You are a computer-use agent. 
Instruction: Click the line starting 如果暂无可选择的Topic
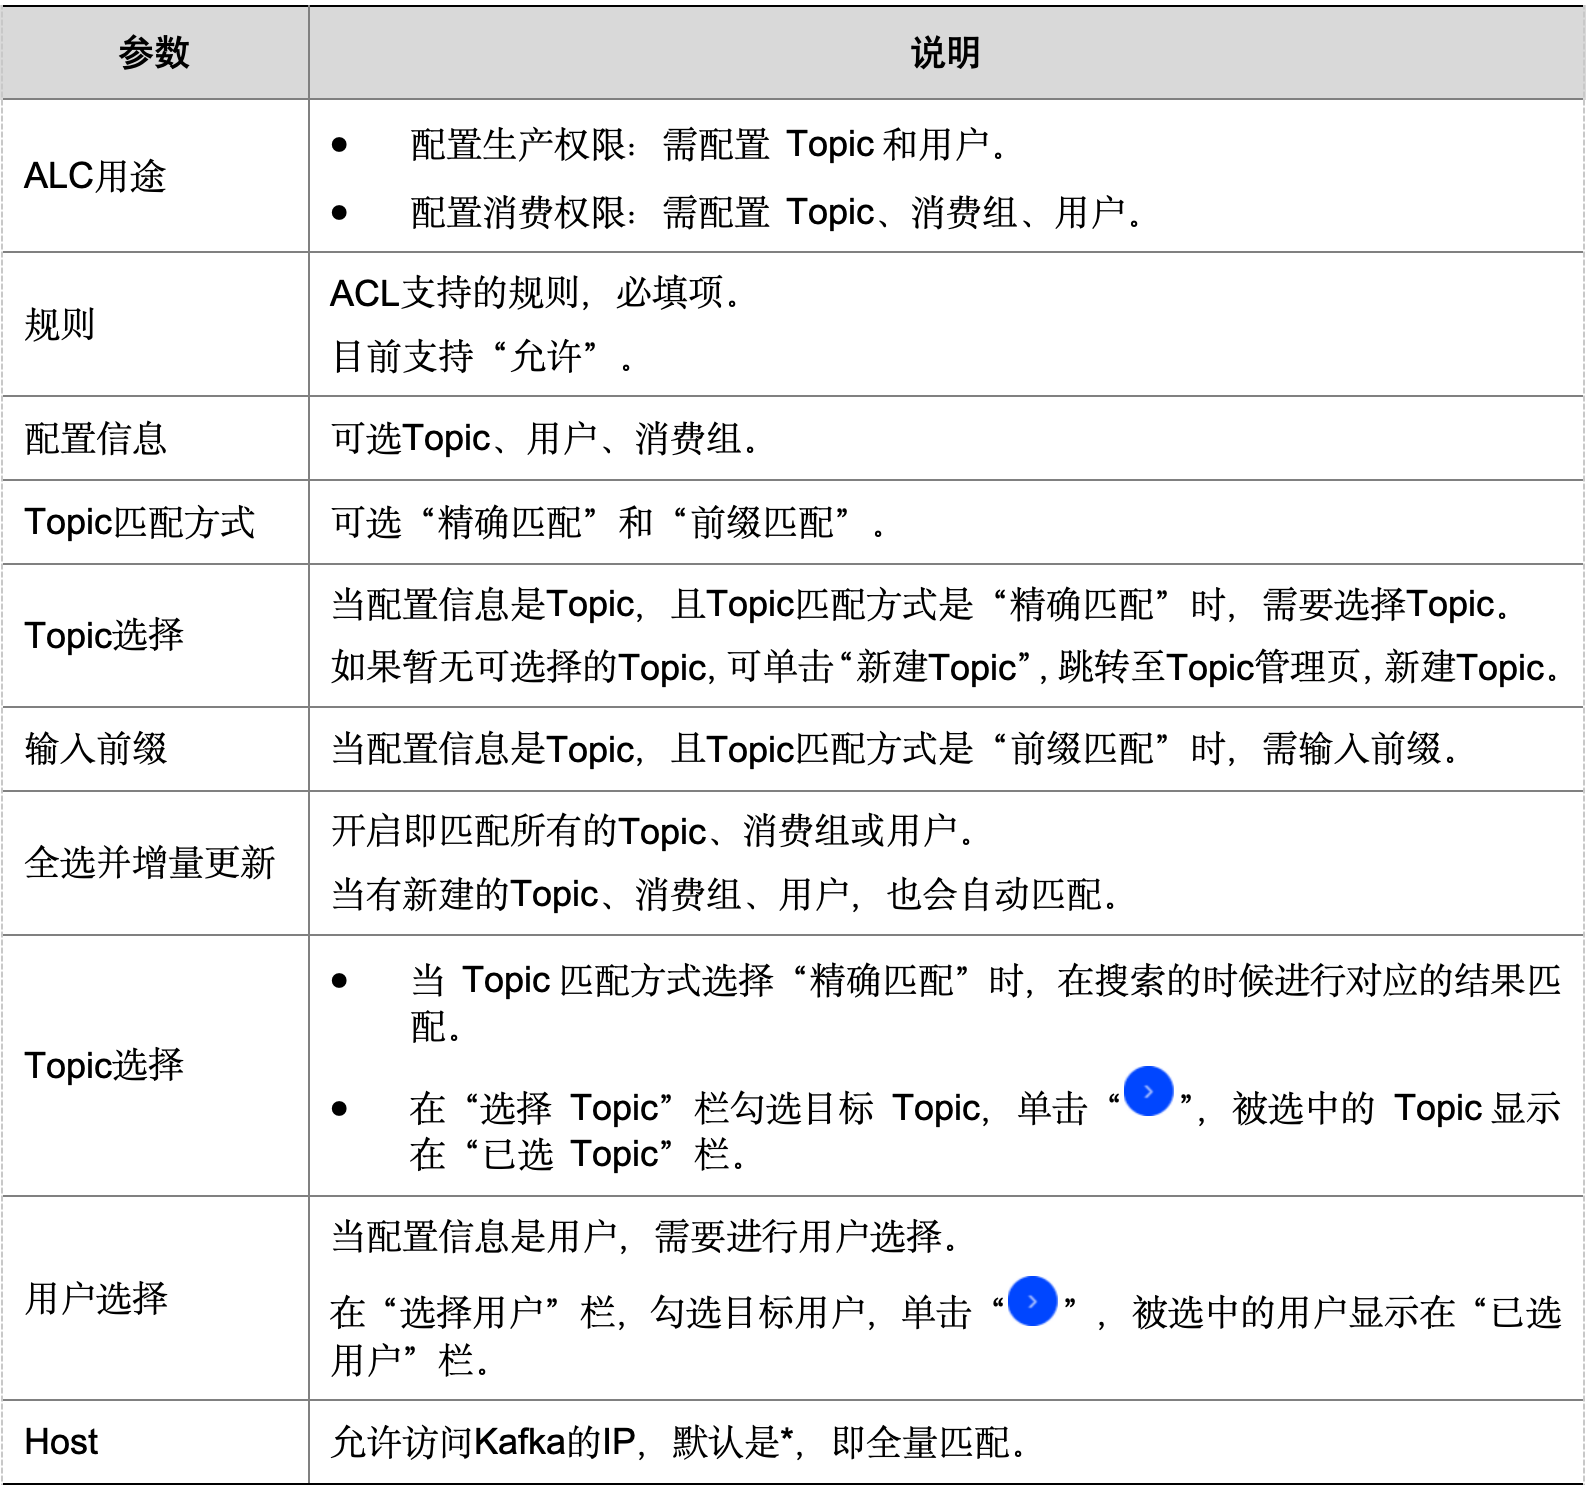pyautogui.click(x=947, y=667)
